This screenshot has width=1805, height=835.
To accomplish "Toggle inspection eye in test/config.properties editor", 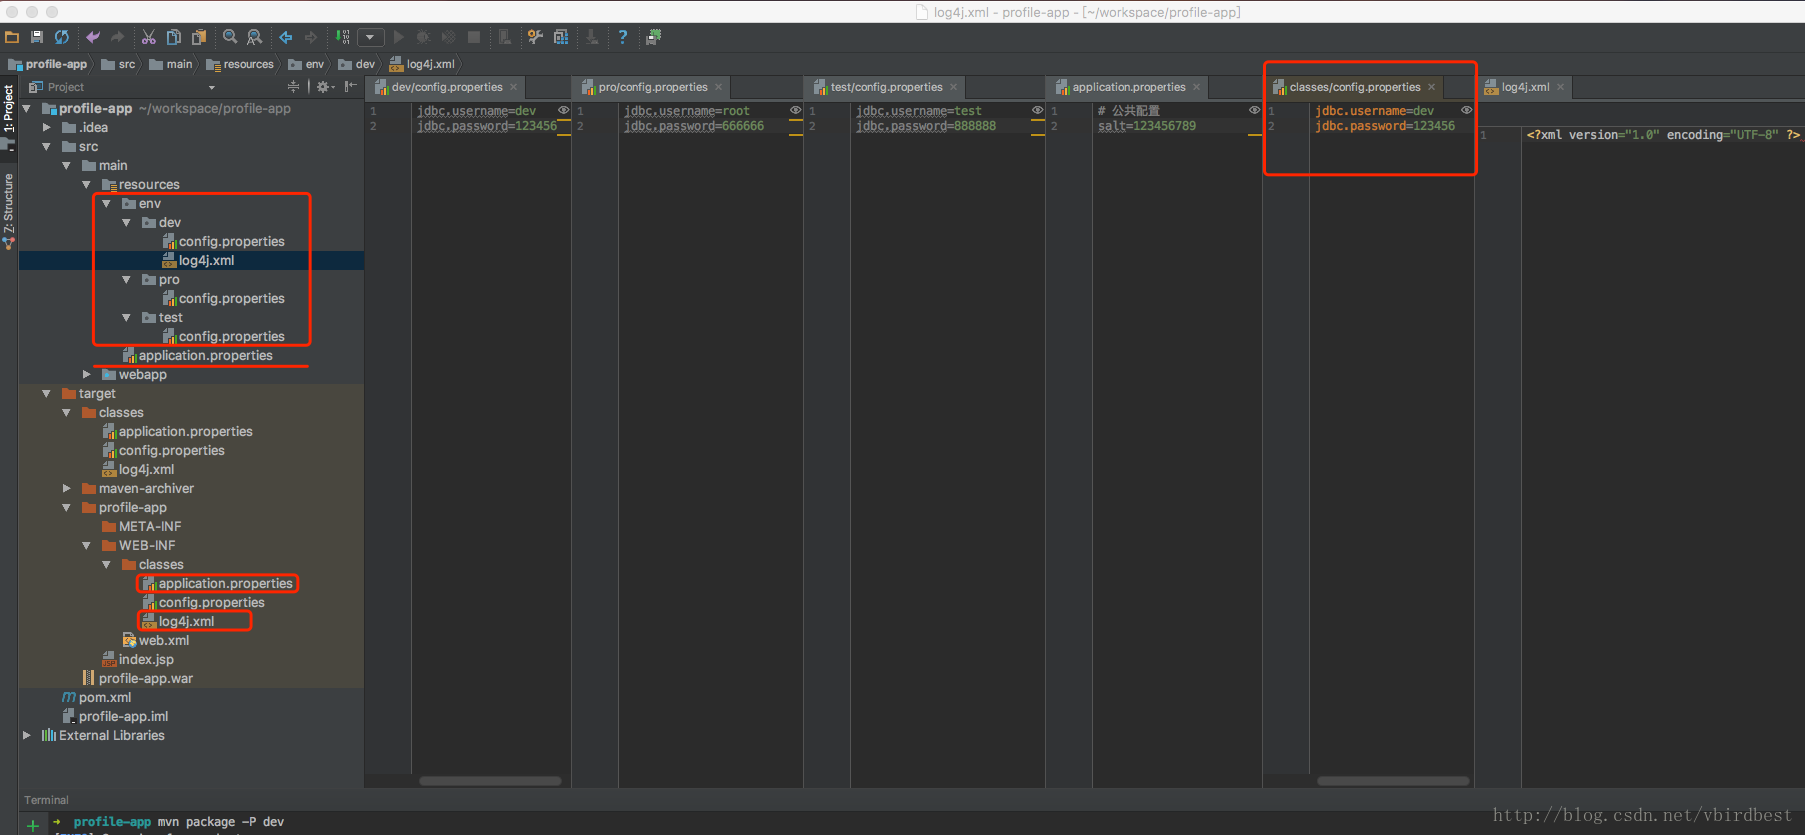I will click(1038, 110).
